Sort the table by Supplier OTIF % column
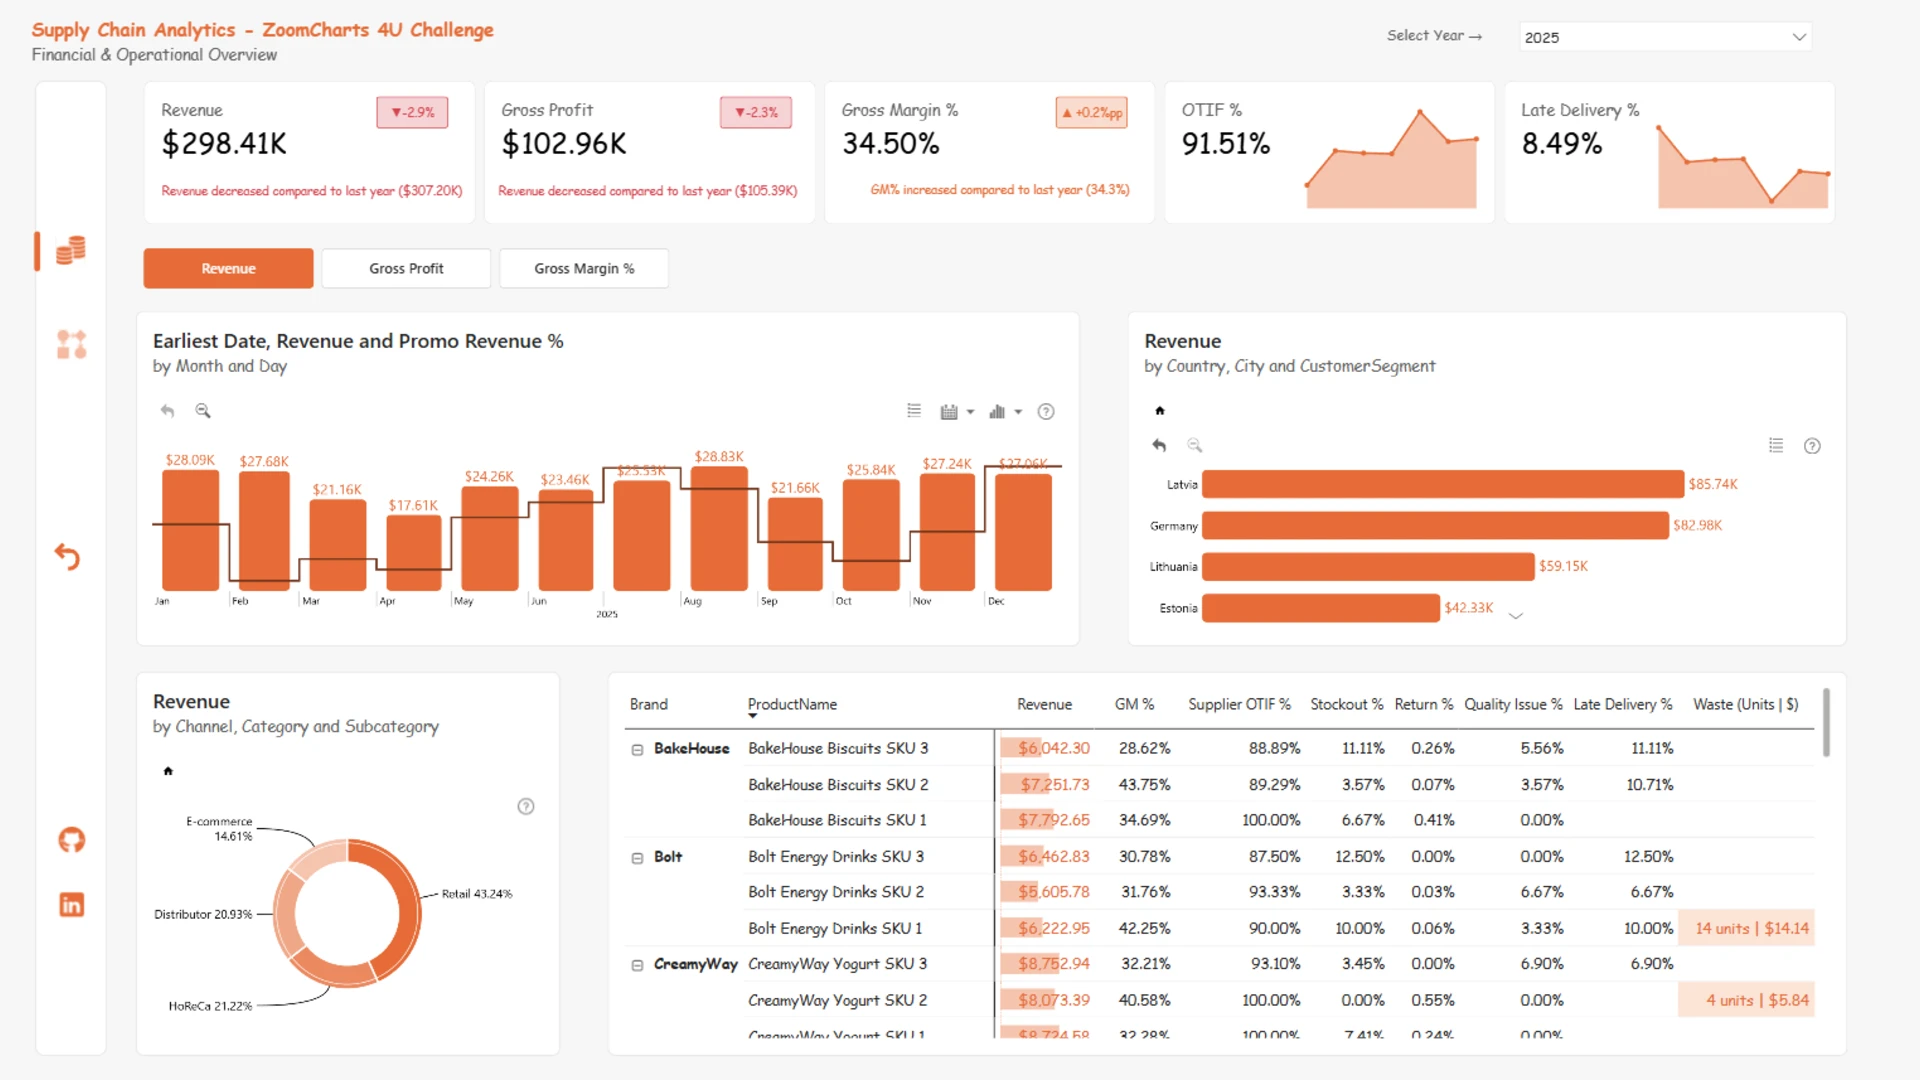This screenshot has height=1080, width=1920. click(x=1239, y=705)
